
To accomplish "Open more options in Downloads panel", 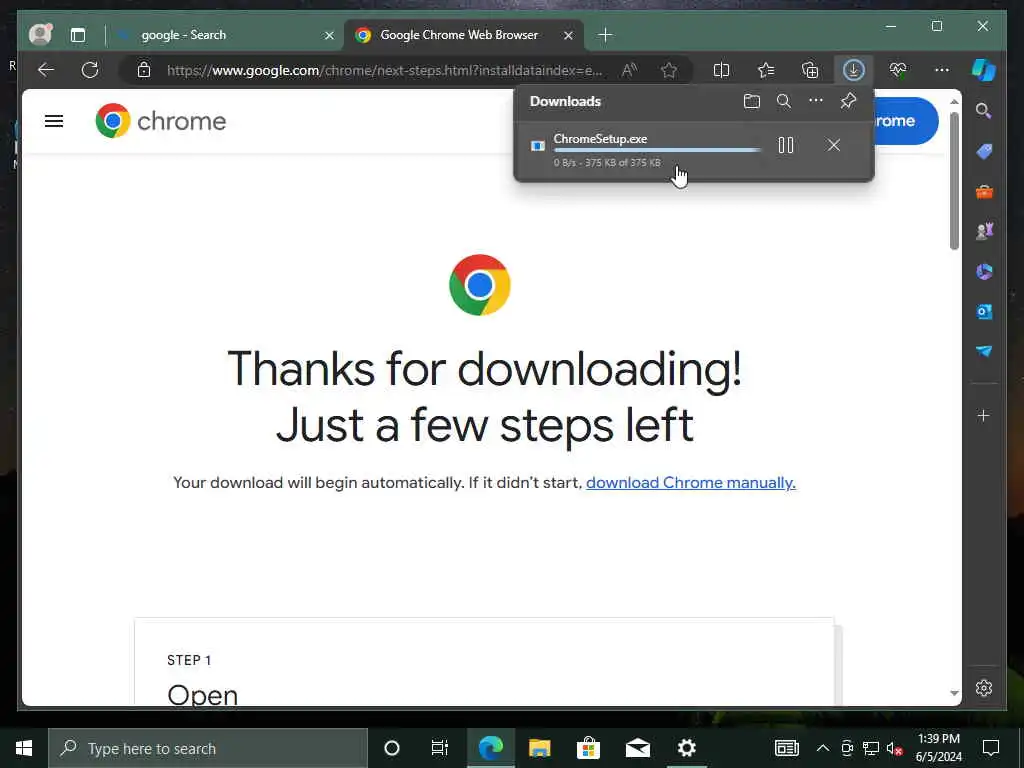I will coord(816,101).
